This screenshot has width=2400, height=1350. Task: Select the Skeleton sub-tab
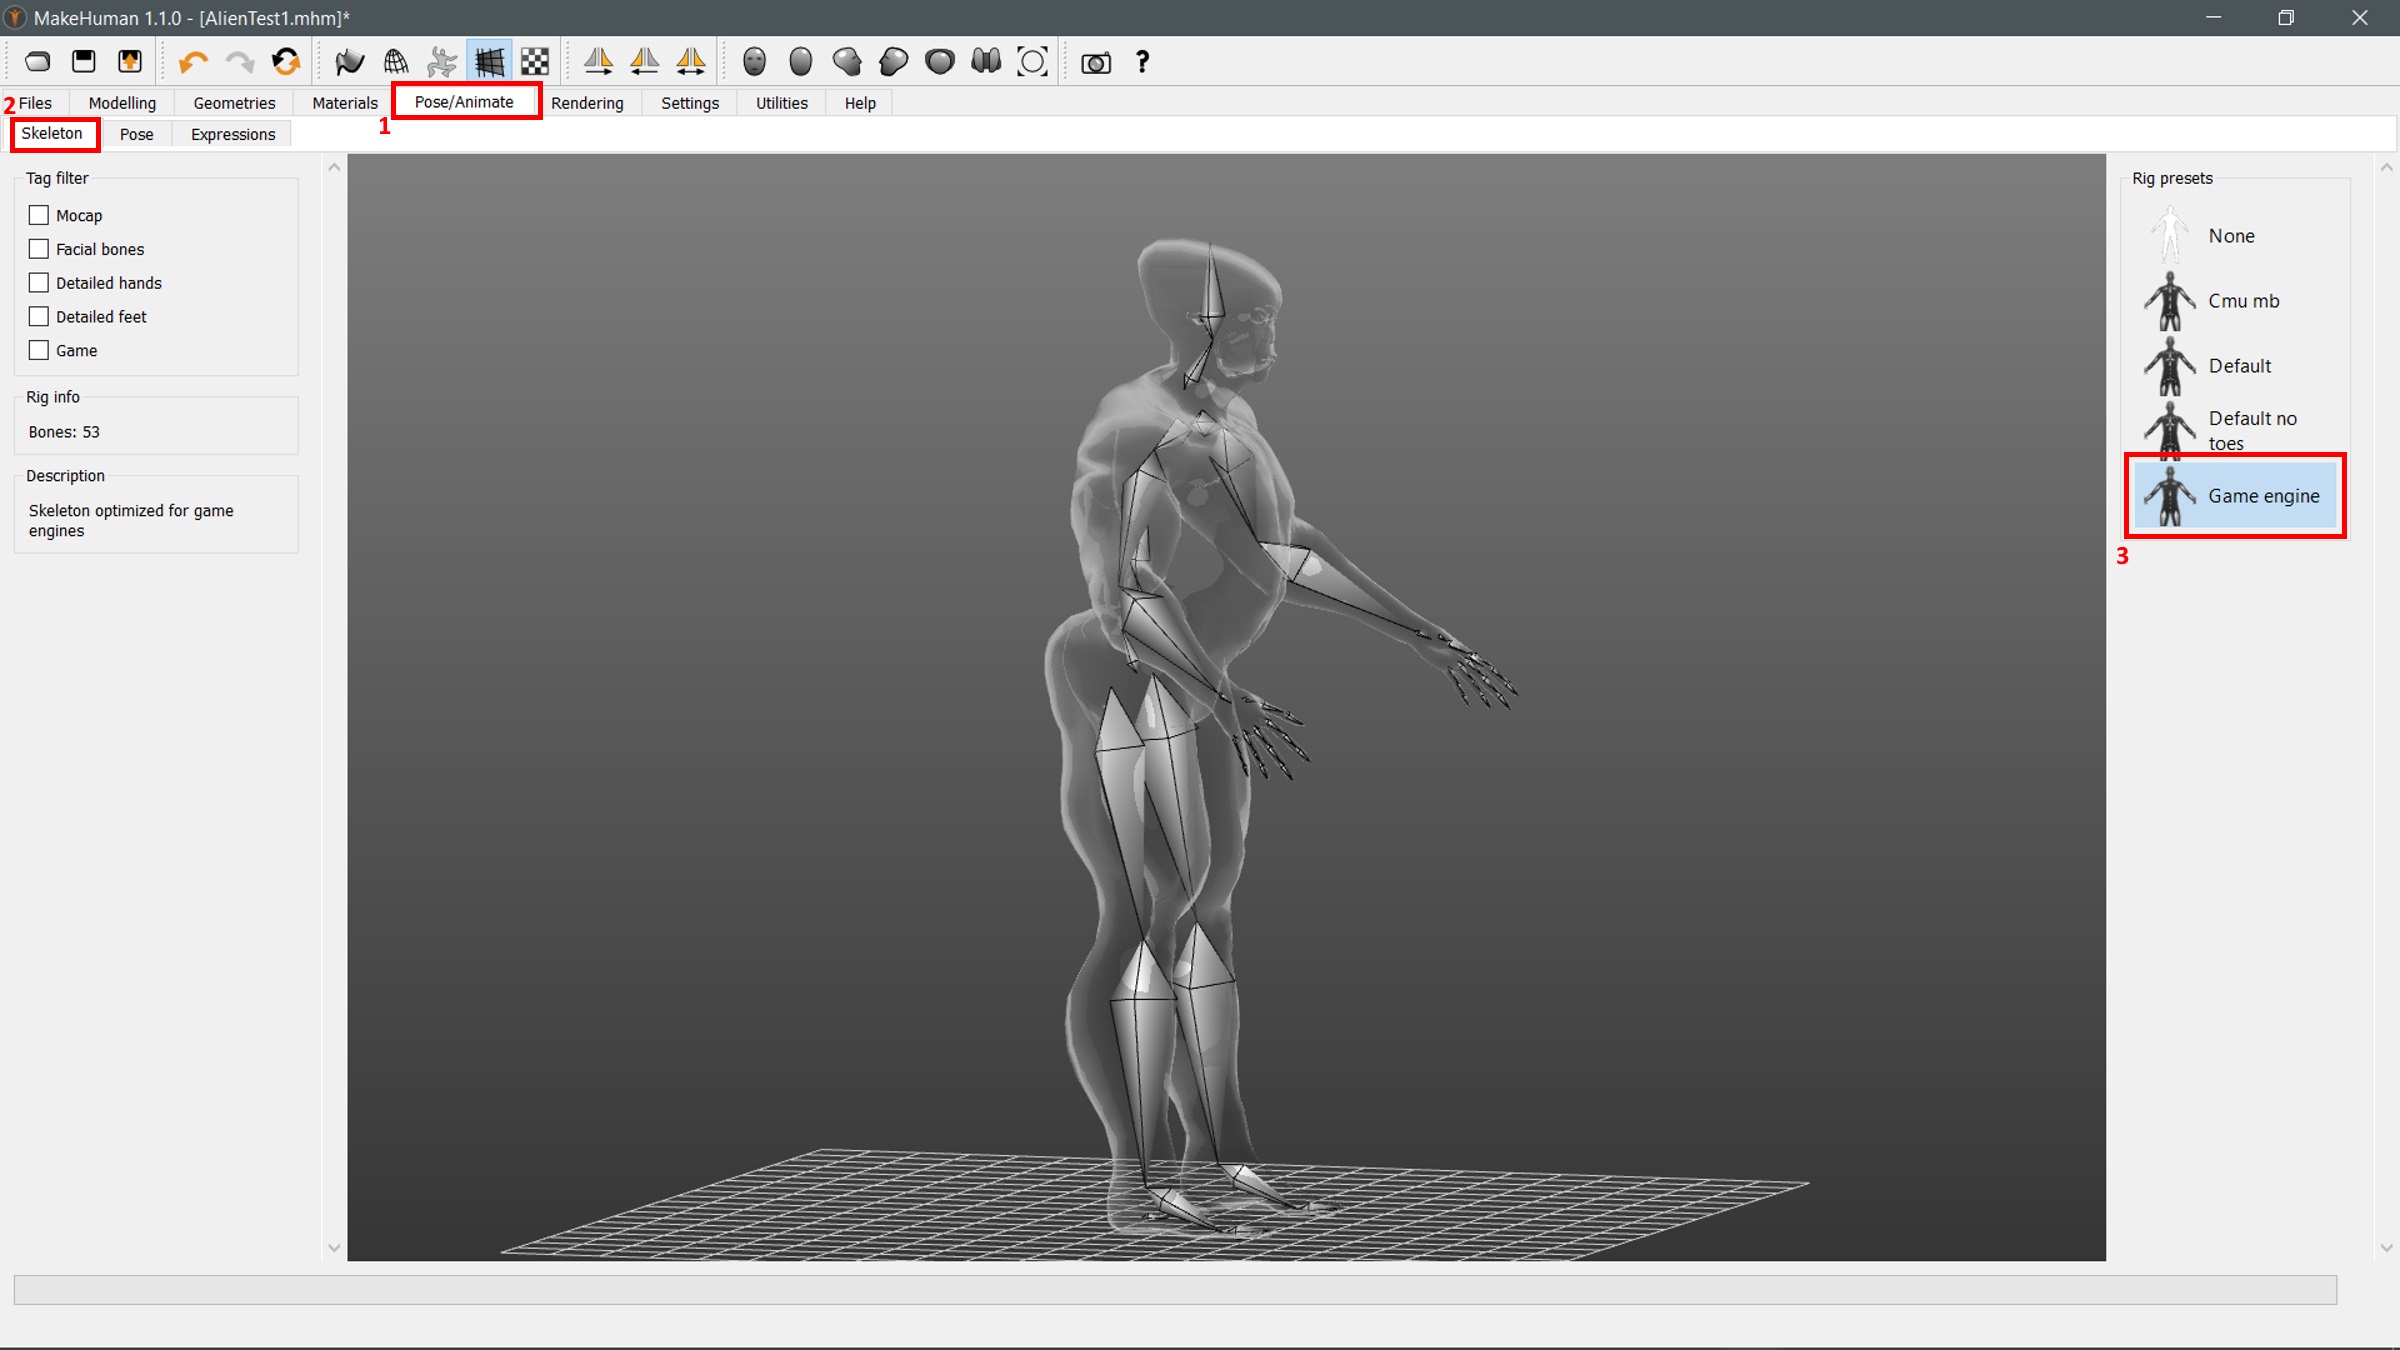pyautogui.click(x=52, y=134)
